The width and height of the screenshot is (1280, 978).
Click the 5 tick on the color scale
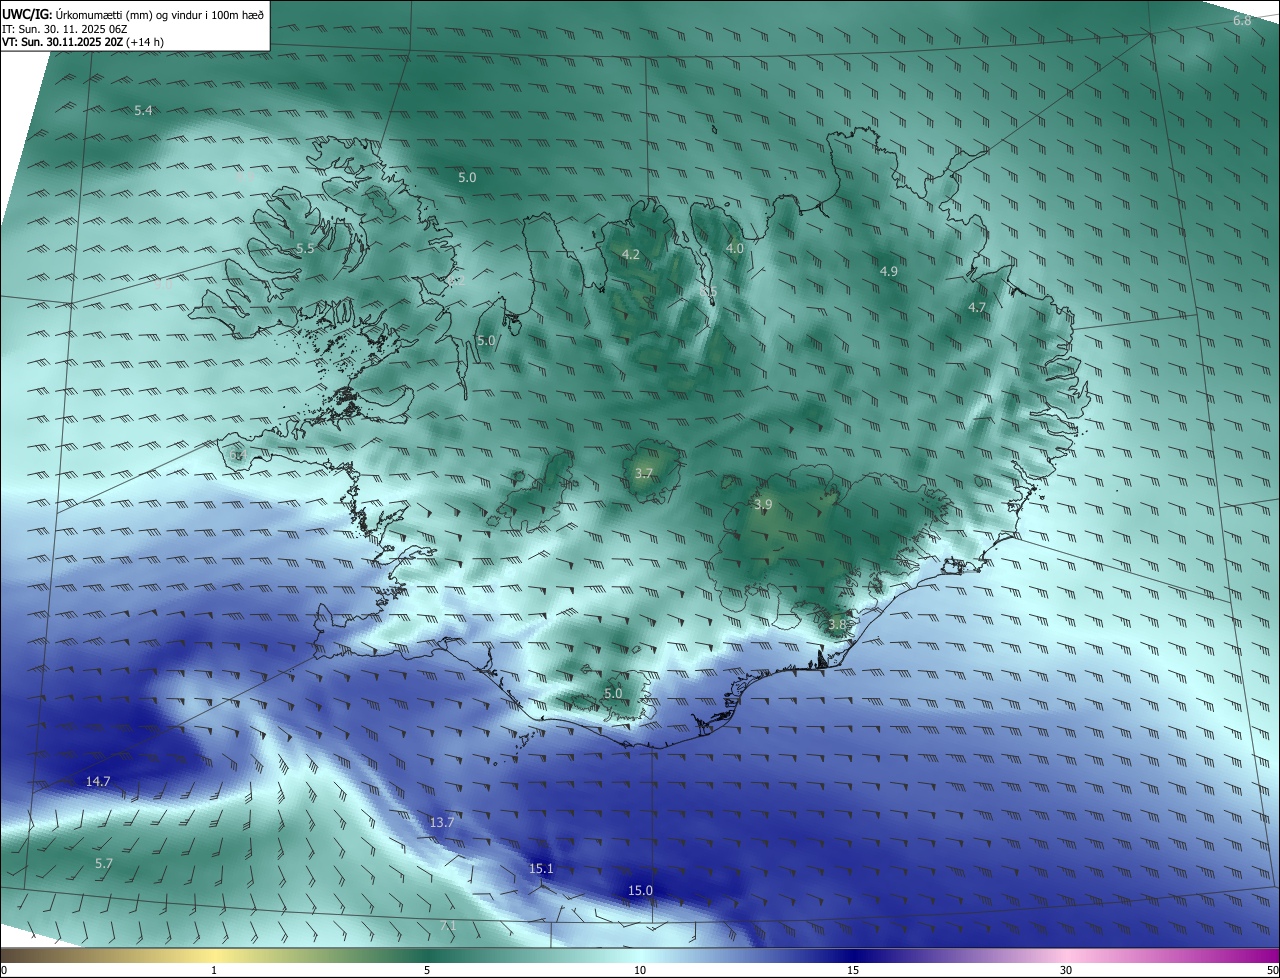pyautogui.click(x=427, y=970)
